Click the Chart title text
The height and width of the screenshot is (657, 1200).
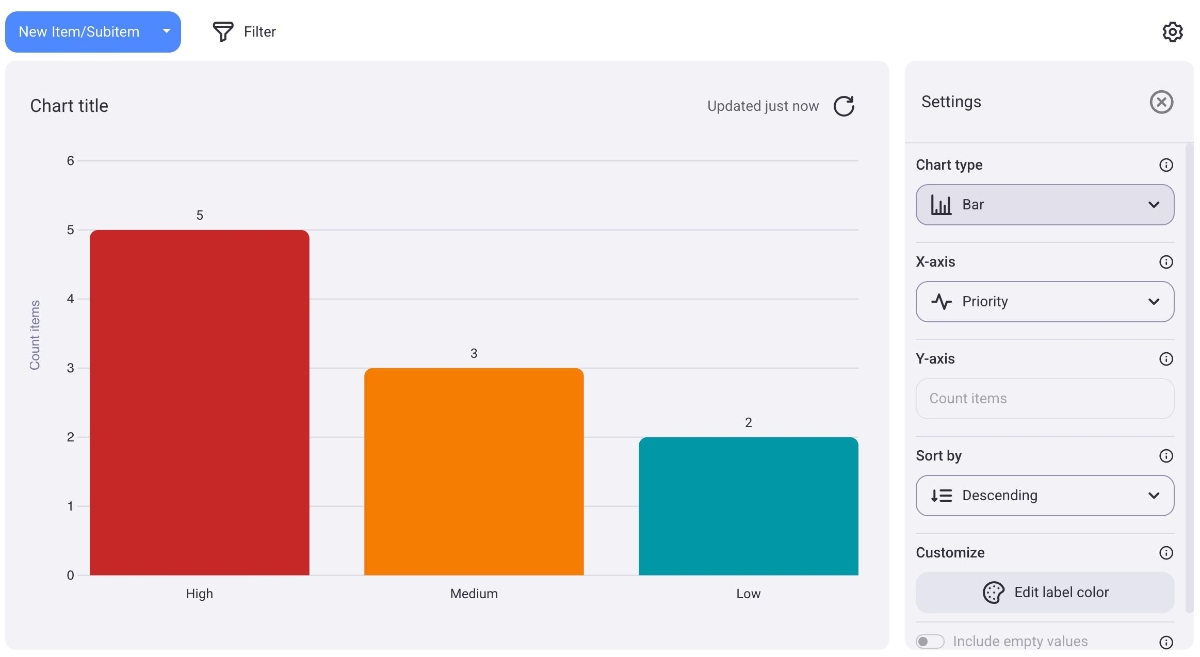[x=69, y=106]
